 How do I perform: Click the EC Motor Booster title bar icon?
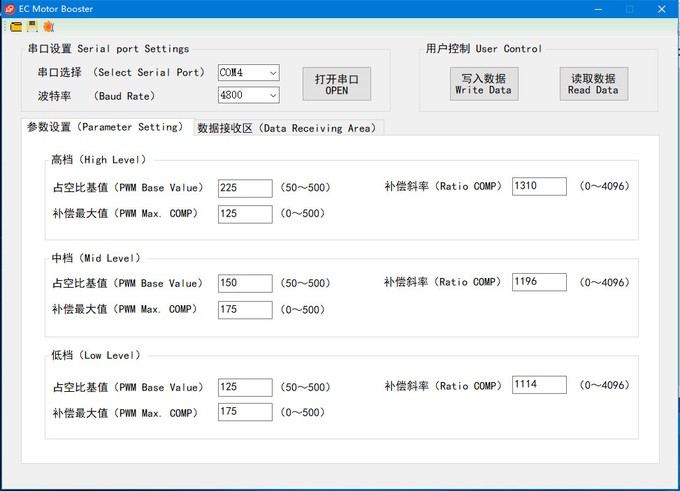[x=9, y=9]
